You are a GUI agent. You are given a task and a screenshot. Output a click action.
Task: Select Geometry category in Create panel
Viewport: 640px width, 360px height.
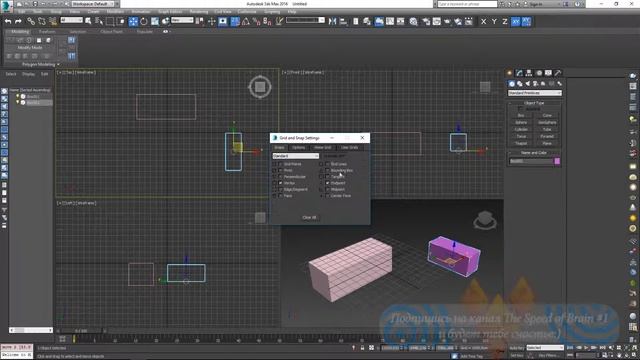511,84
